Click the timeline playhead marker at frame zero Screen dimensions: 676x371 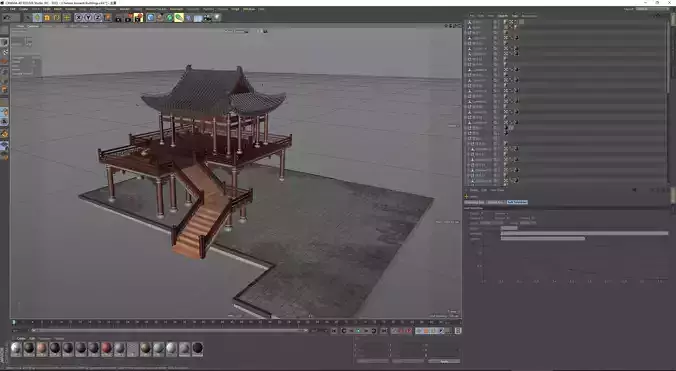click(x=14, y=322)
